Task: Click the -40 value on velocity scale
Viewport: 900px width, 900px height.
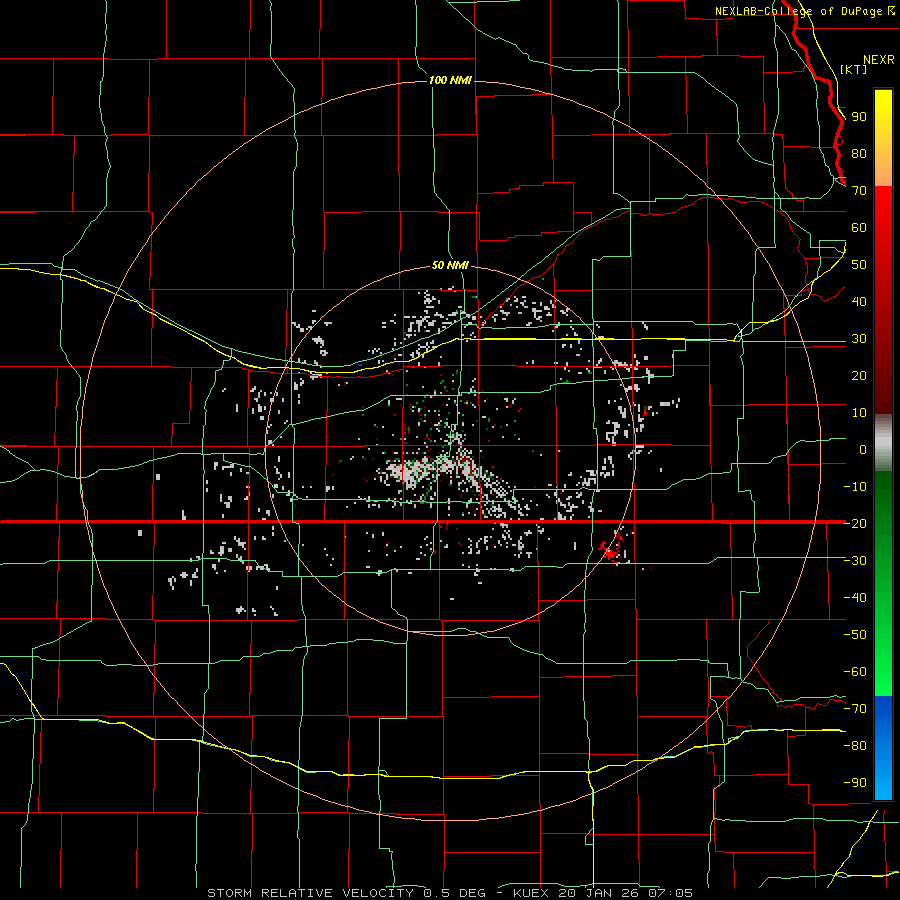Action: pos(855,598)
